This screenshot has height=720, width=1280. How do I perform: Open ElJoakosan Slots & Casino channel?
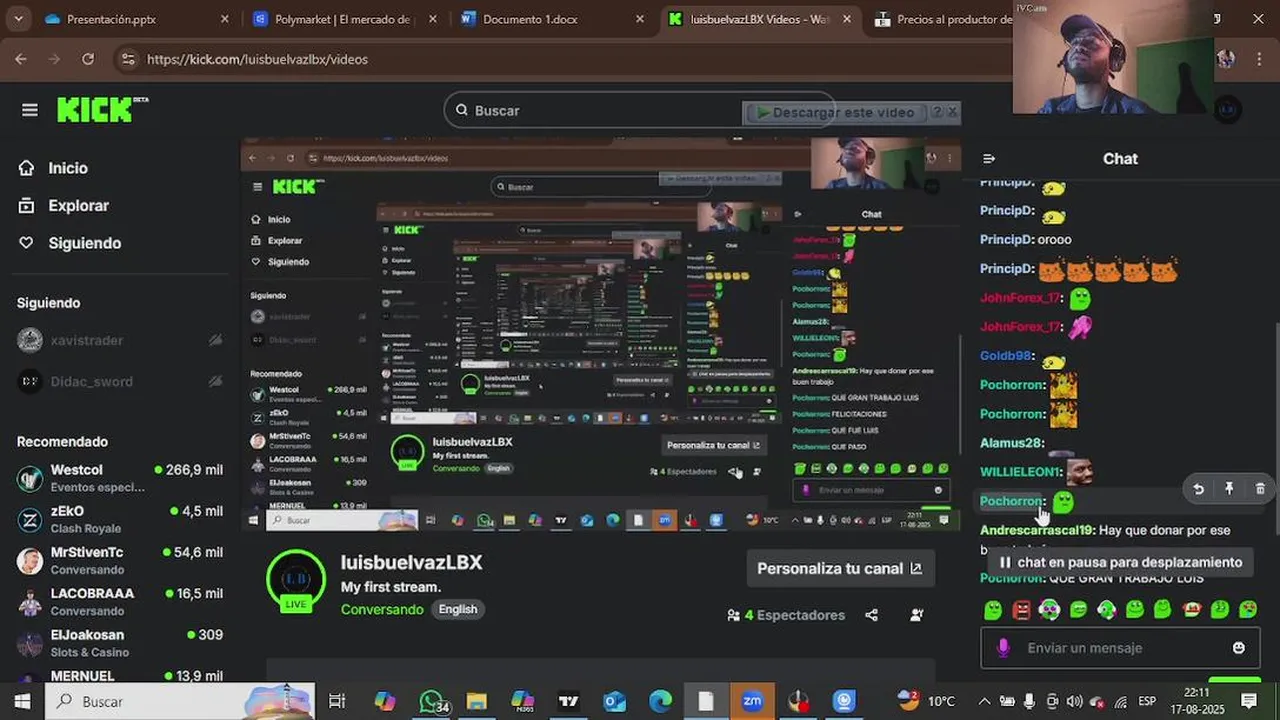click(120, 642)
